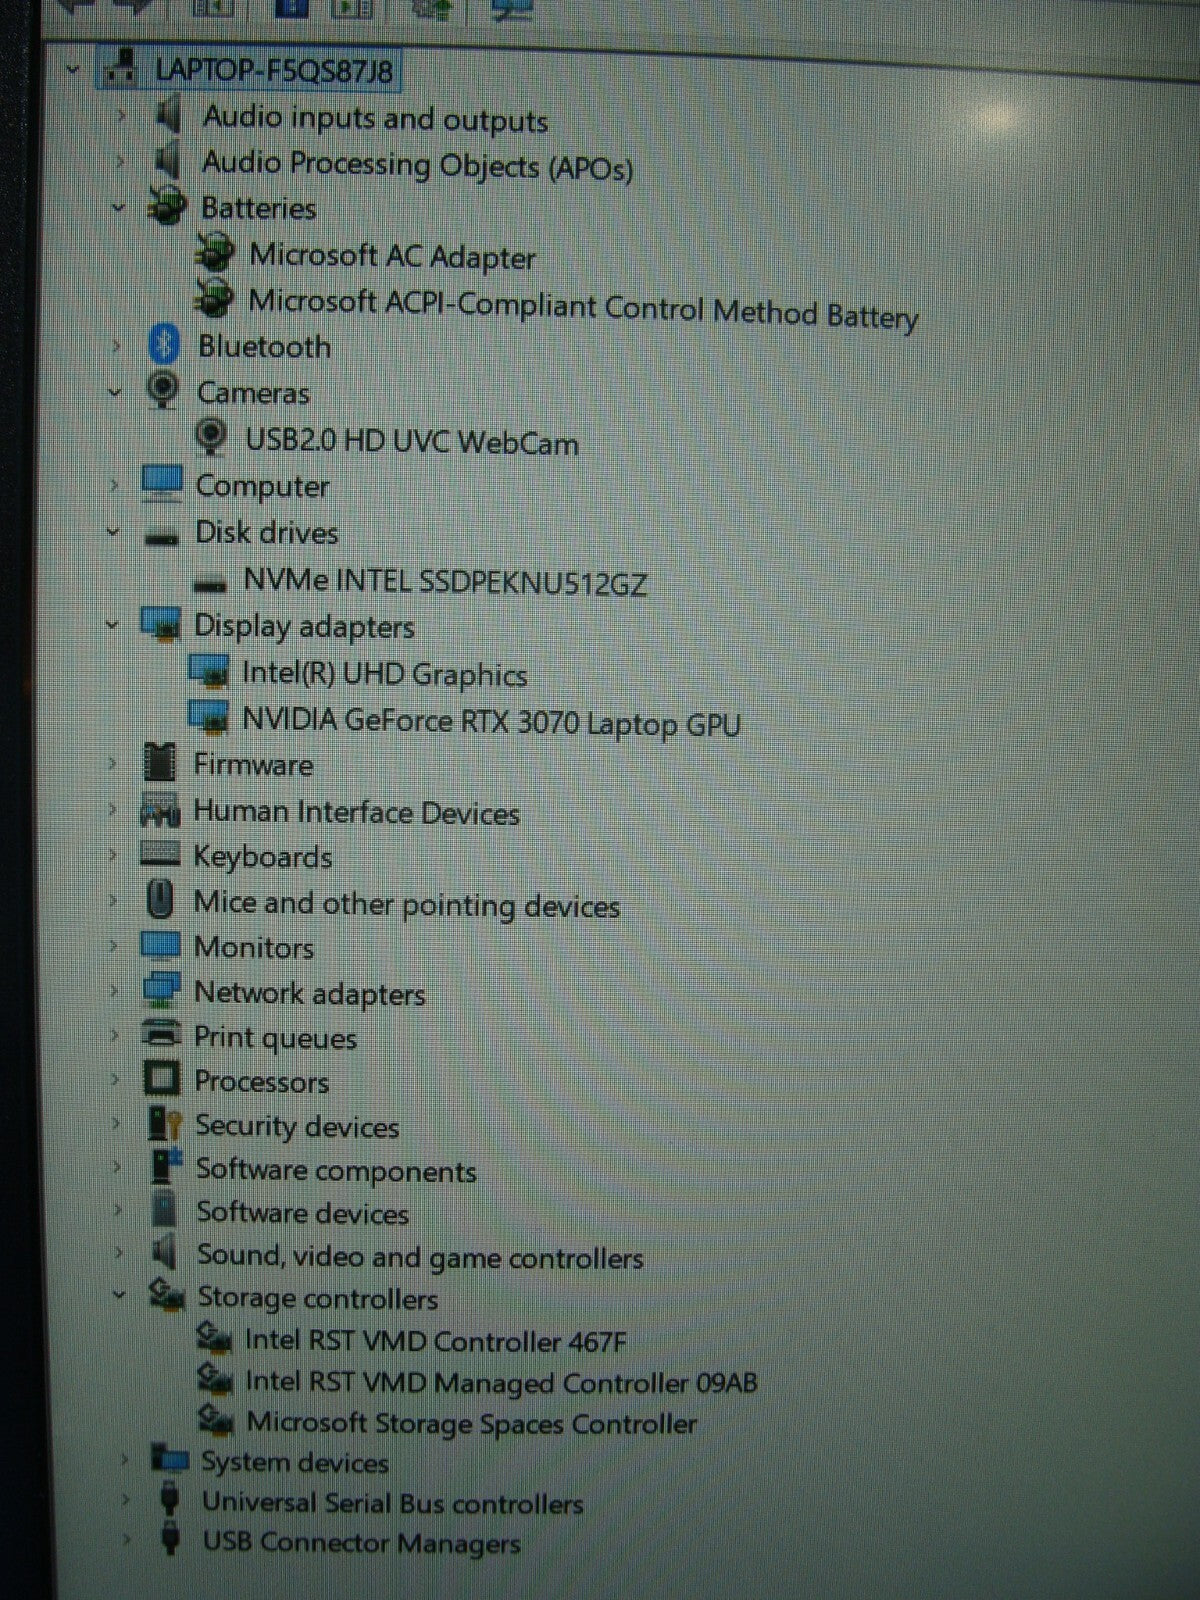This screenshot has width=1200, height=1600.
Task: Collapse the Storage controllers category
Action: [x=119, y=1296]
